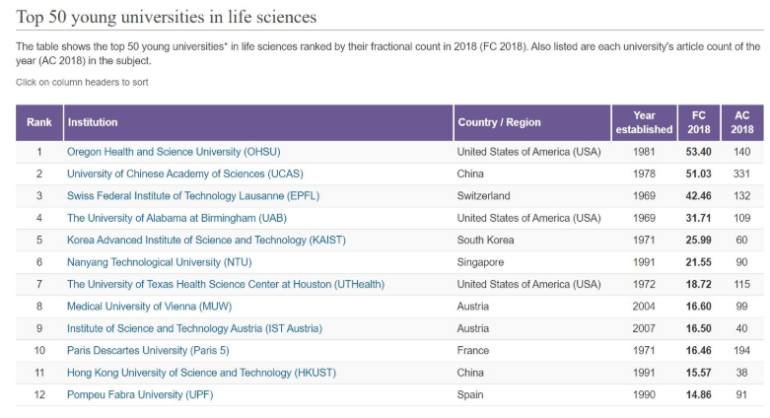The height and width of the screenshot is (418, 770).
Task: Sort table by the Rank column header
Action: (39, 122)
